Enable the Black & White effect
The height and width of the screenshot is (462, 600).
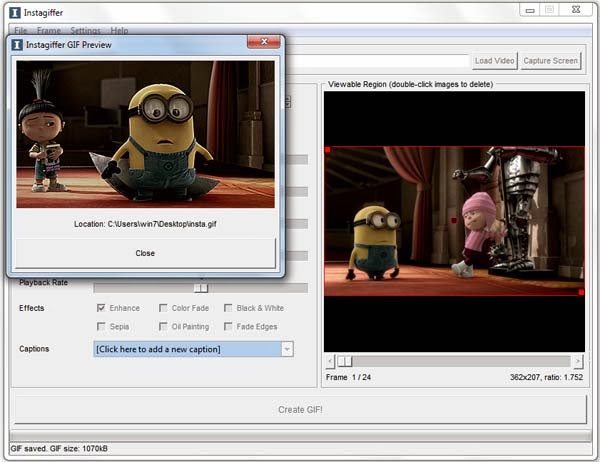point(228,308)
